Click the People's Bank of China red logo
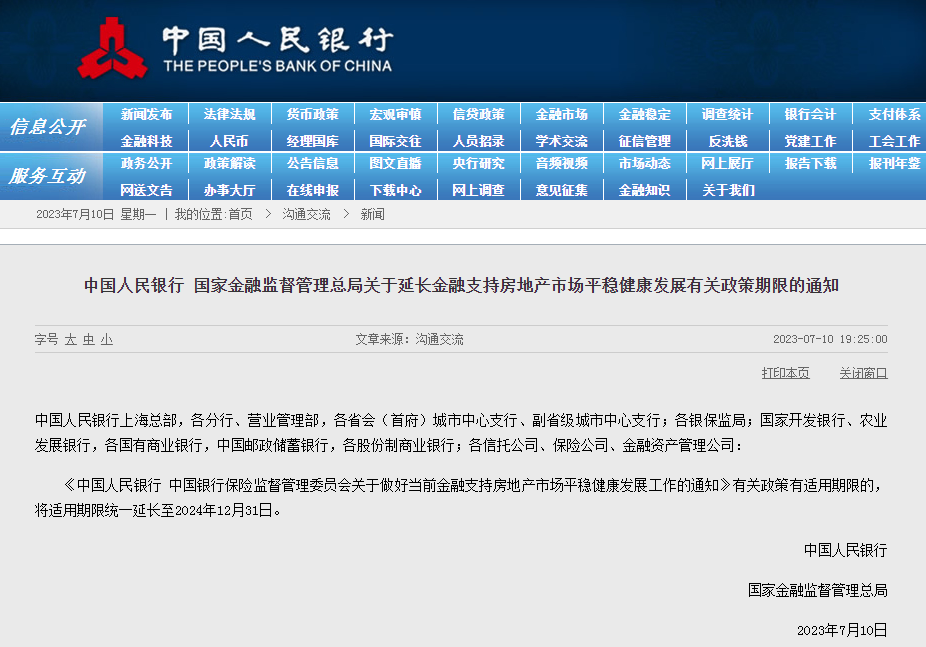Viewport: 926px width, 647px height. [x=112, y=49]
